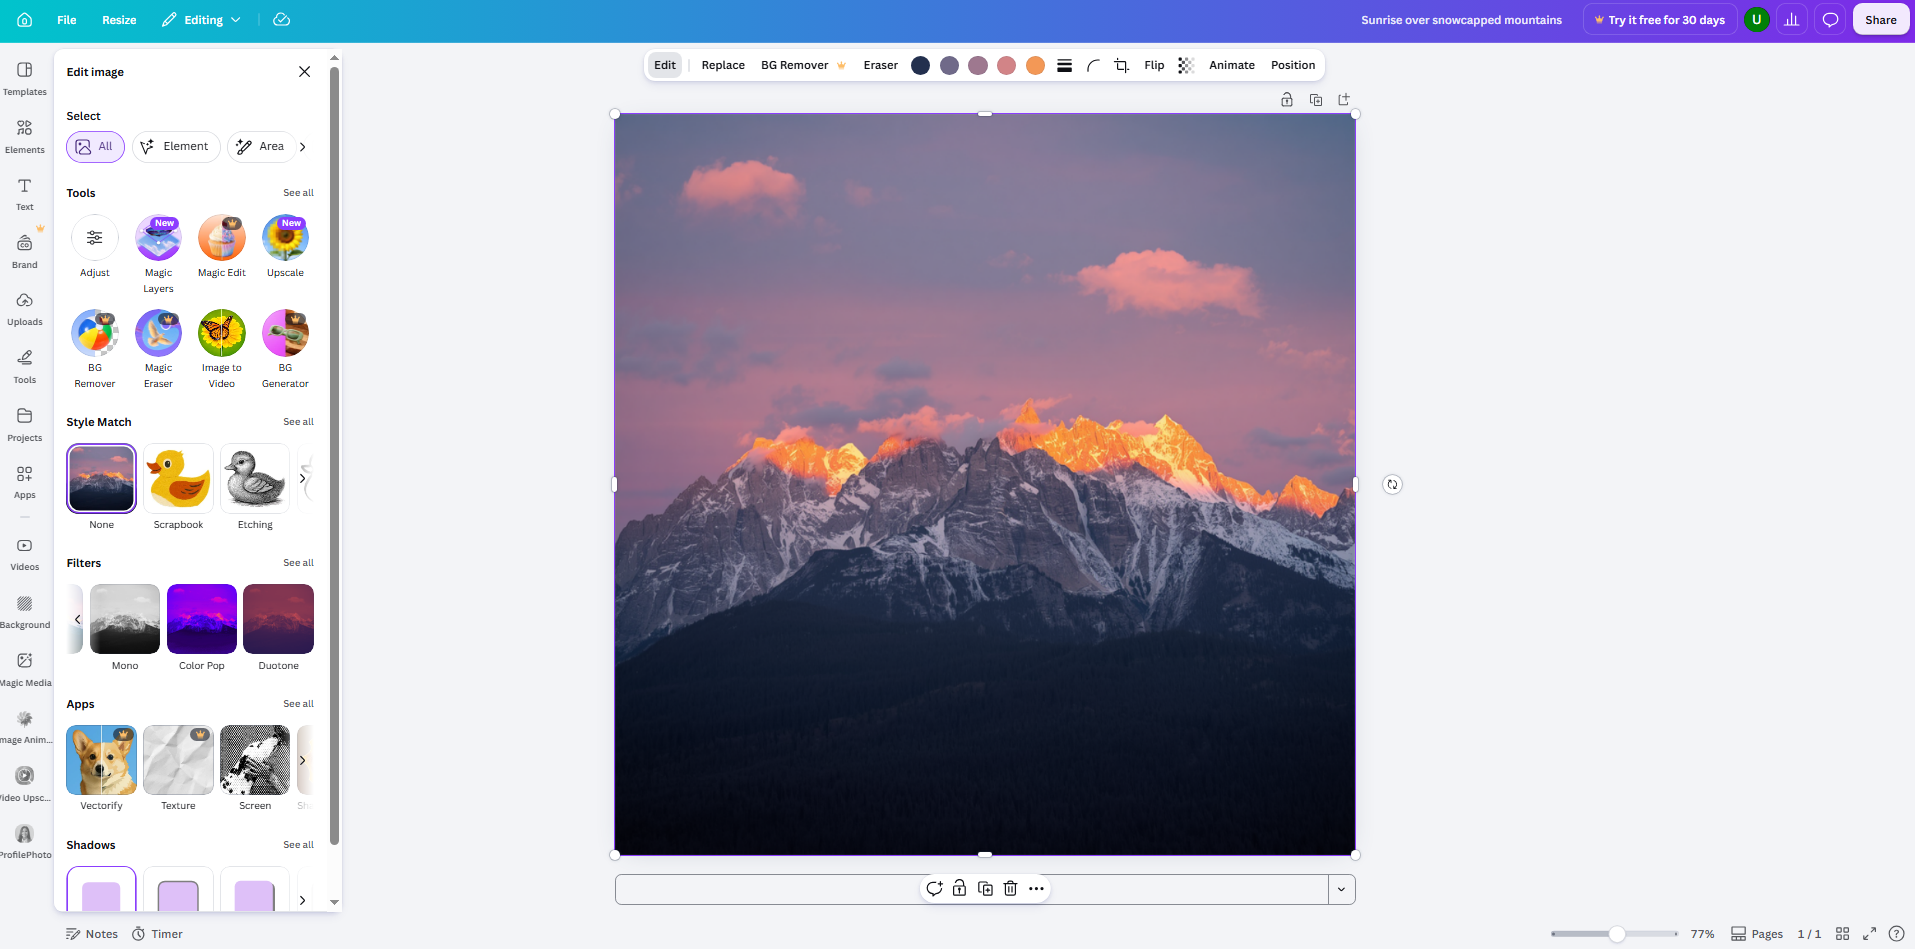Click the delete trash icon below image

(1010, 888)
